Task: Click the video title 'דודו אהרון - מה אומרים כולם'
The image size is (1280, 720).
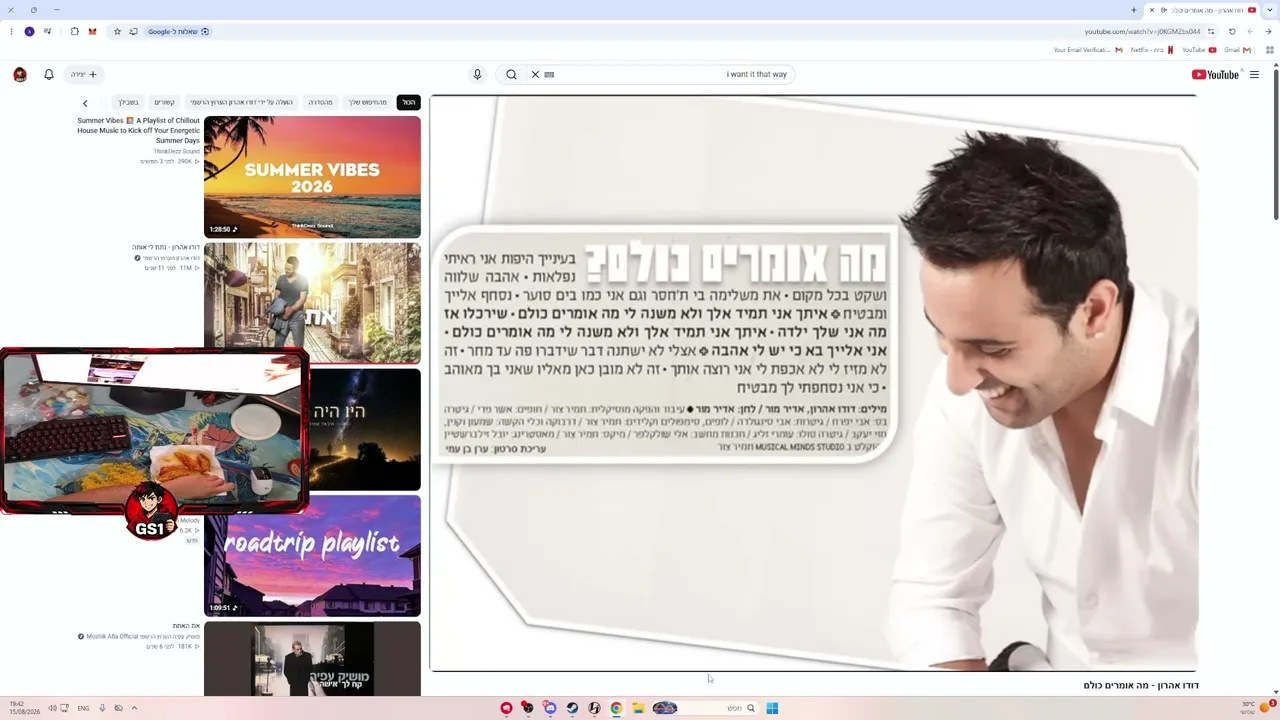Action: click(x=1141, y=685)
